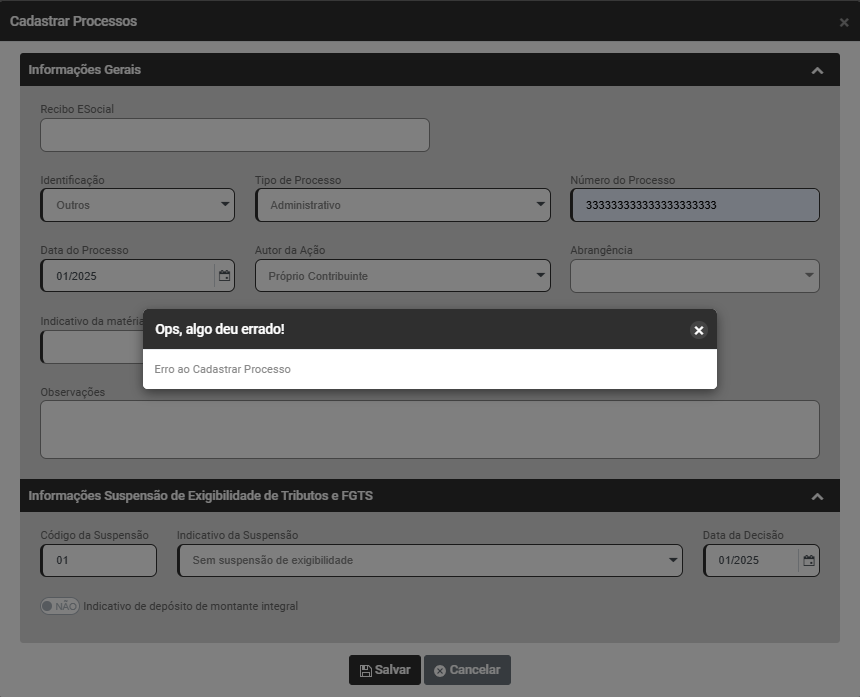
Task: Open calendar picker for Data da Decisão
Action: click(x=809, y=561)
